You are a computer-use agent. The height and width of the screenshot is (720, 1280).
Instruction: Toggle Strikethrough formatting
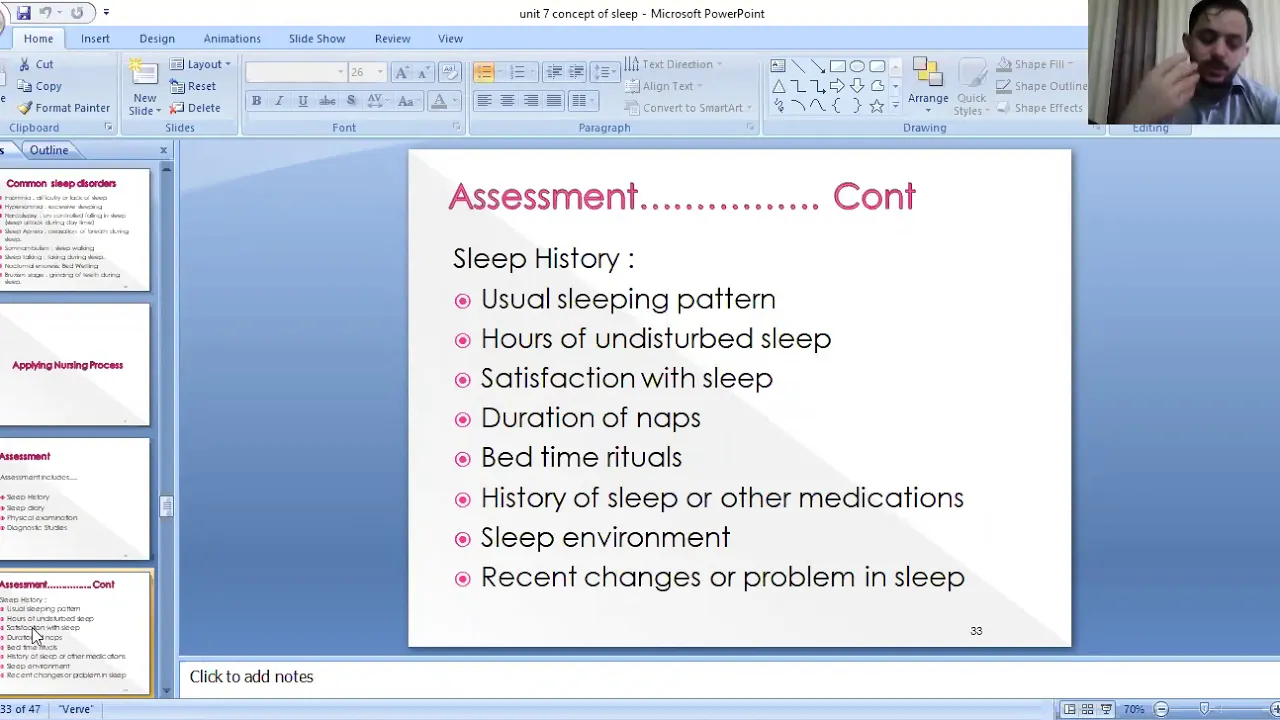pyautogui.click(x=327, y=101)
